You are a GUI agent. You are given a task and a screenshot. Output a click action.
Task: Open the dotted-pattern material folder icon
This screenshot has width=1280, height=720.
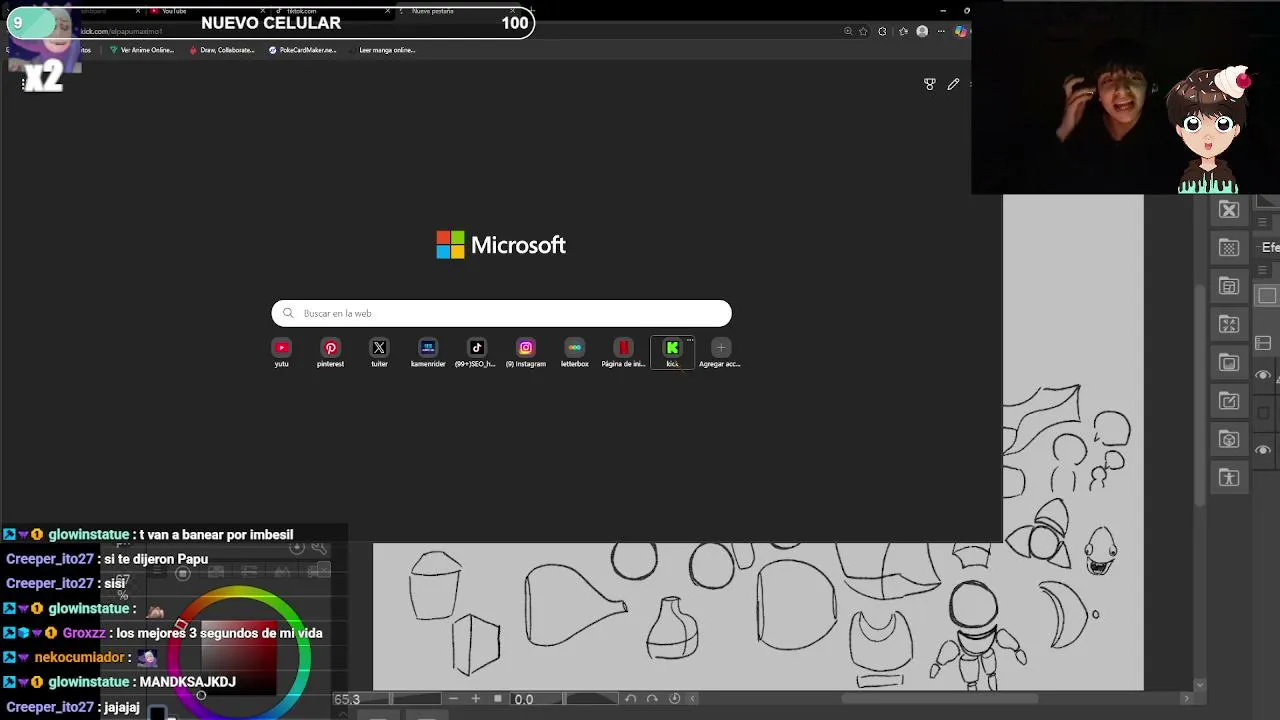pyautogui.click(x=1229, y=248)
